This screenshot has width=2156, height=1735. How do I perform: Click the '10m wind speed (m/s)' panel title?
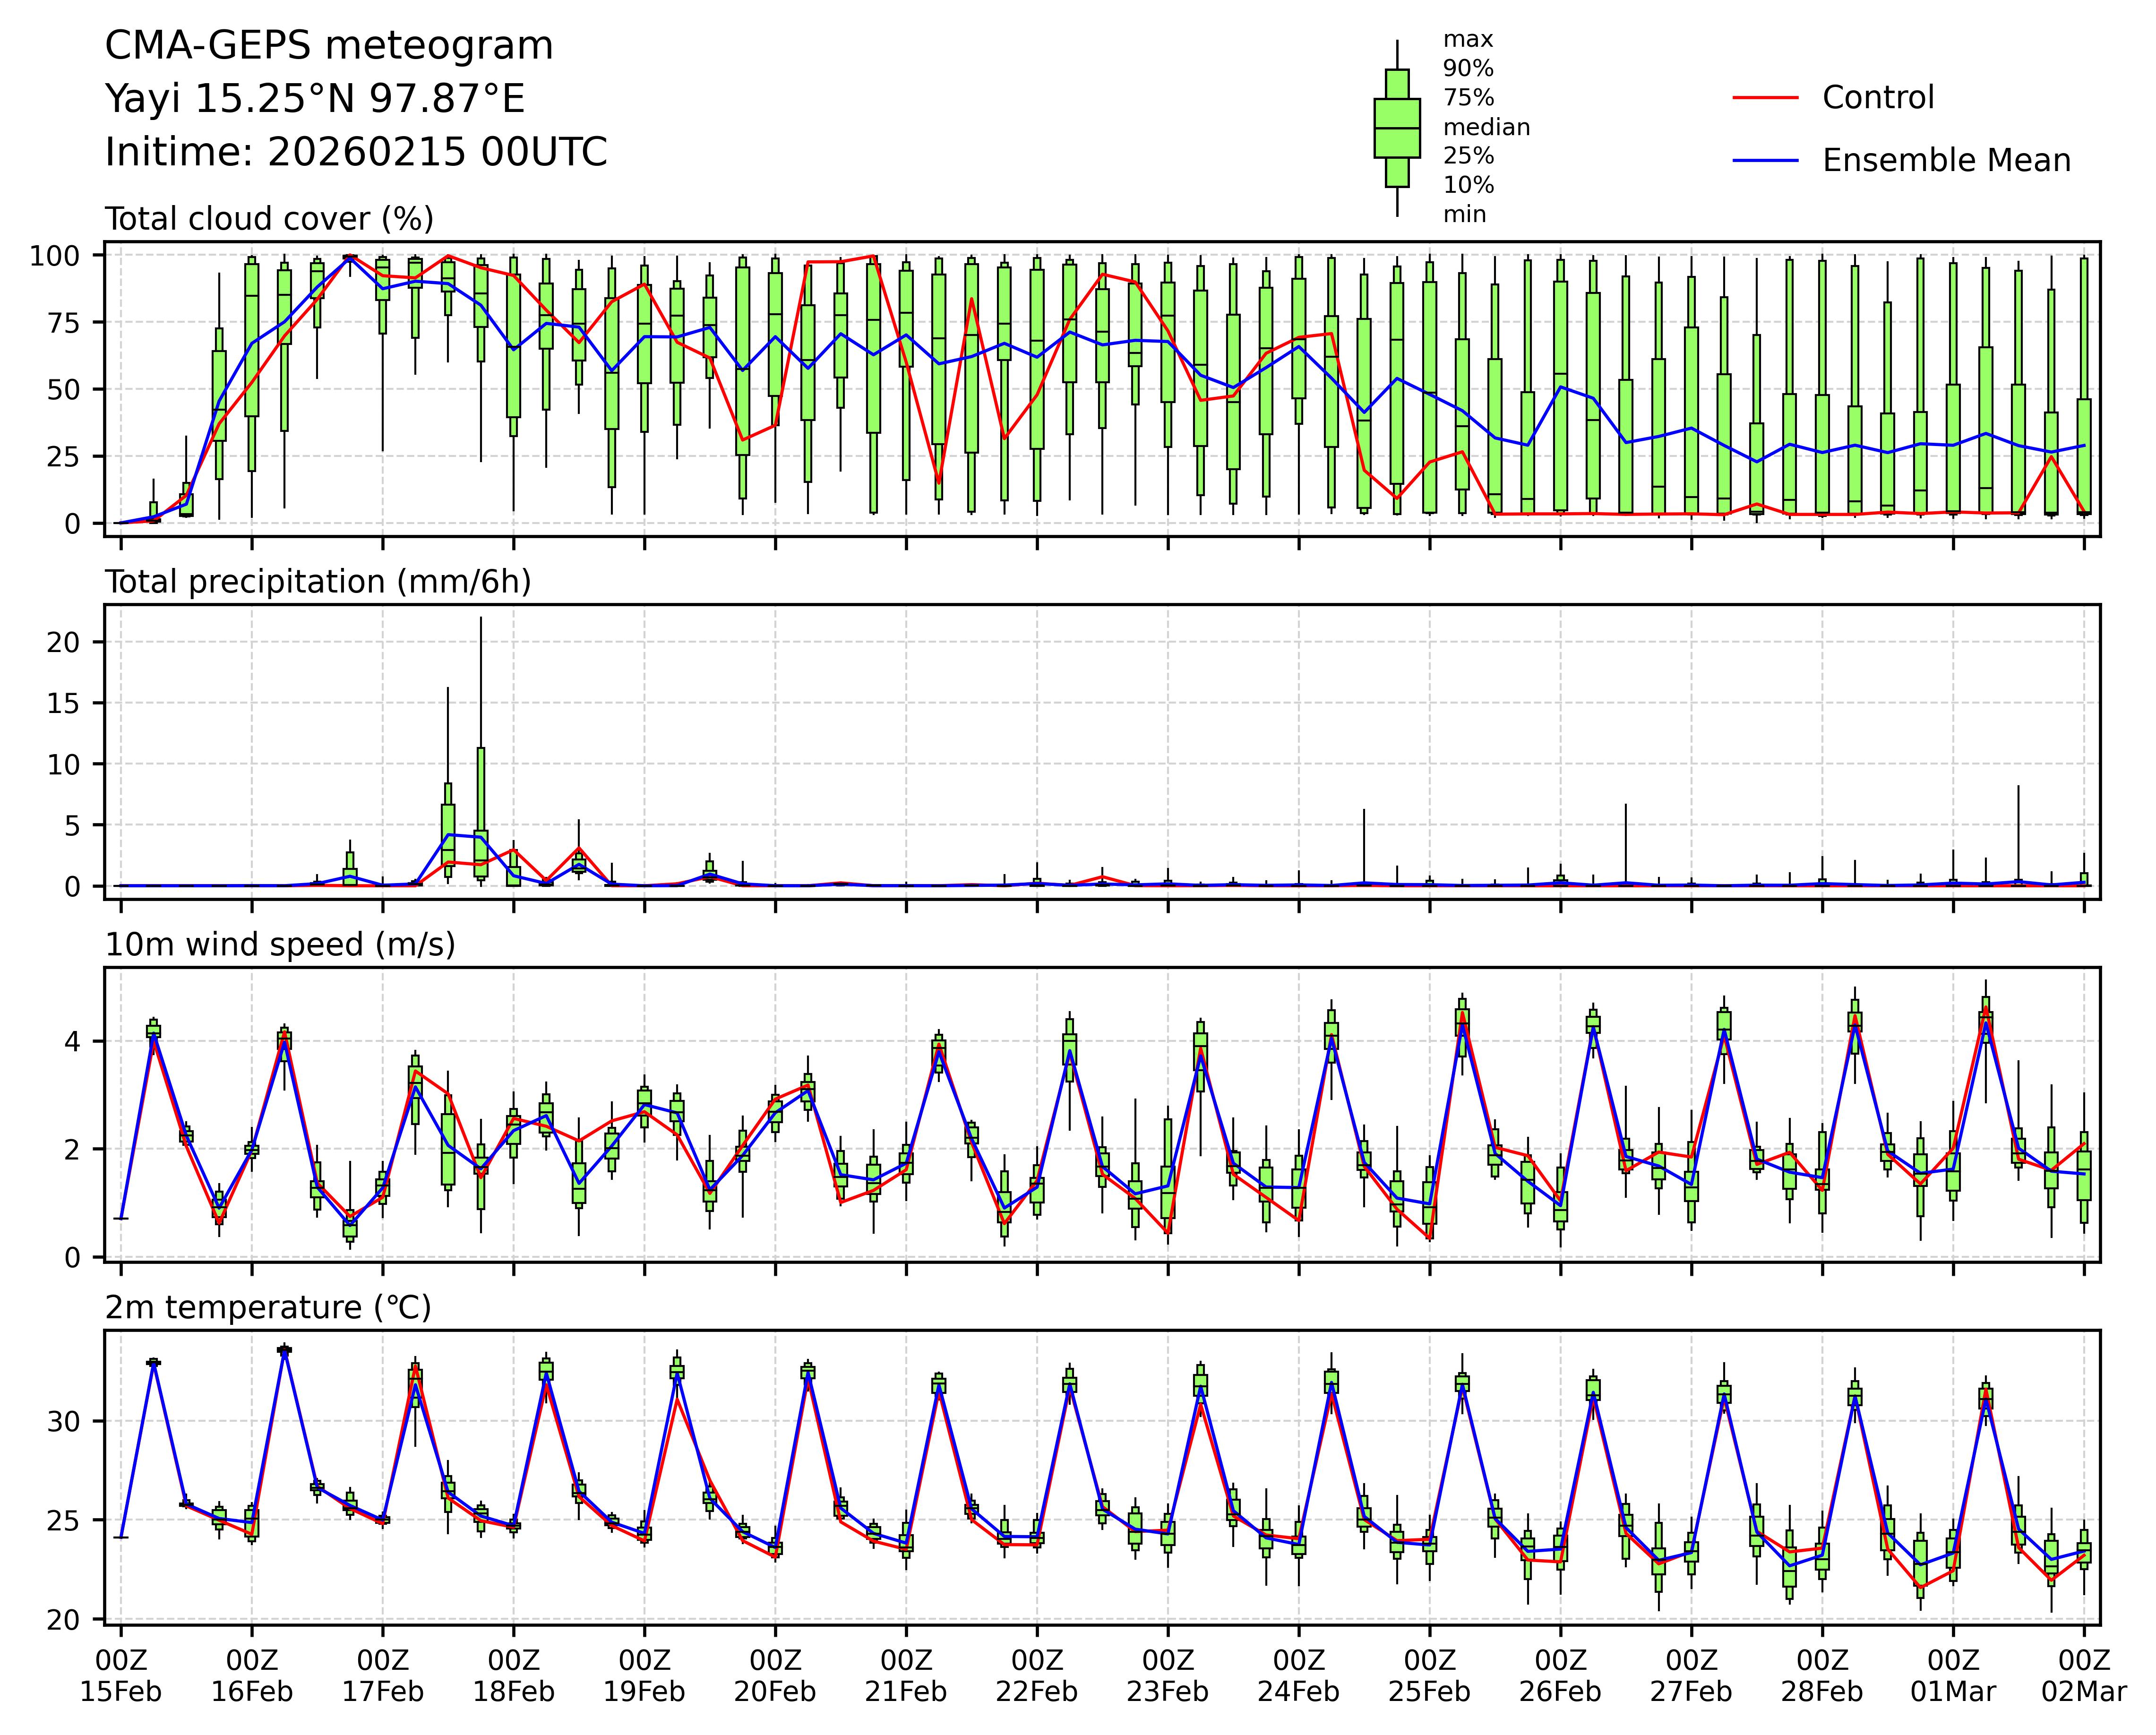(280, 945)
